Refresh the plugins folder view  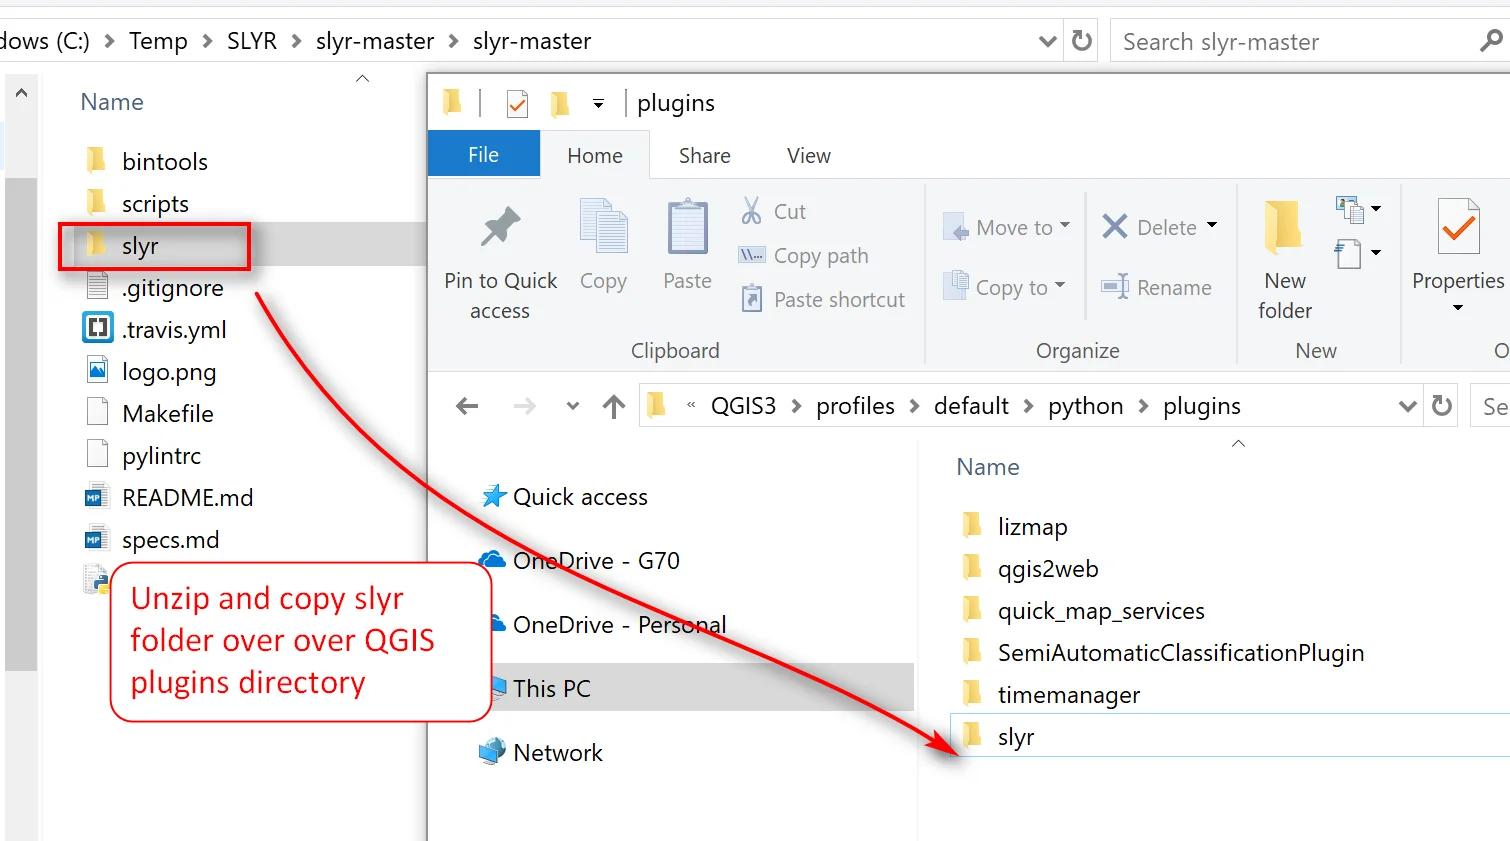[1442, 406]
